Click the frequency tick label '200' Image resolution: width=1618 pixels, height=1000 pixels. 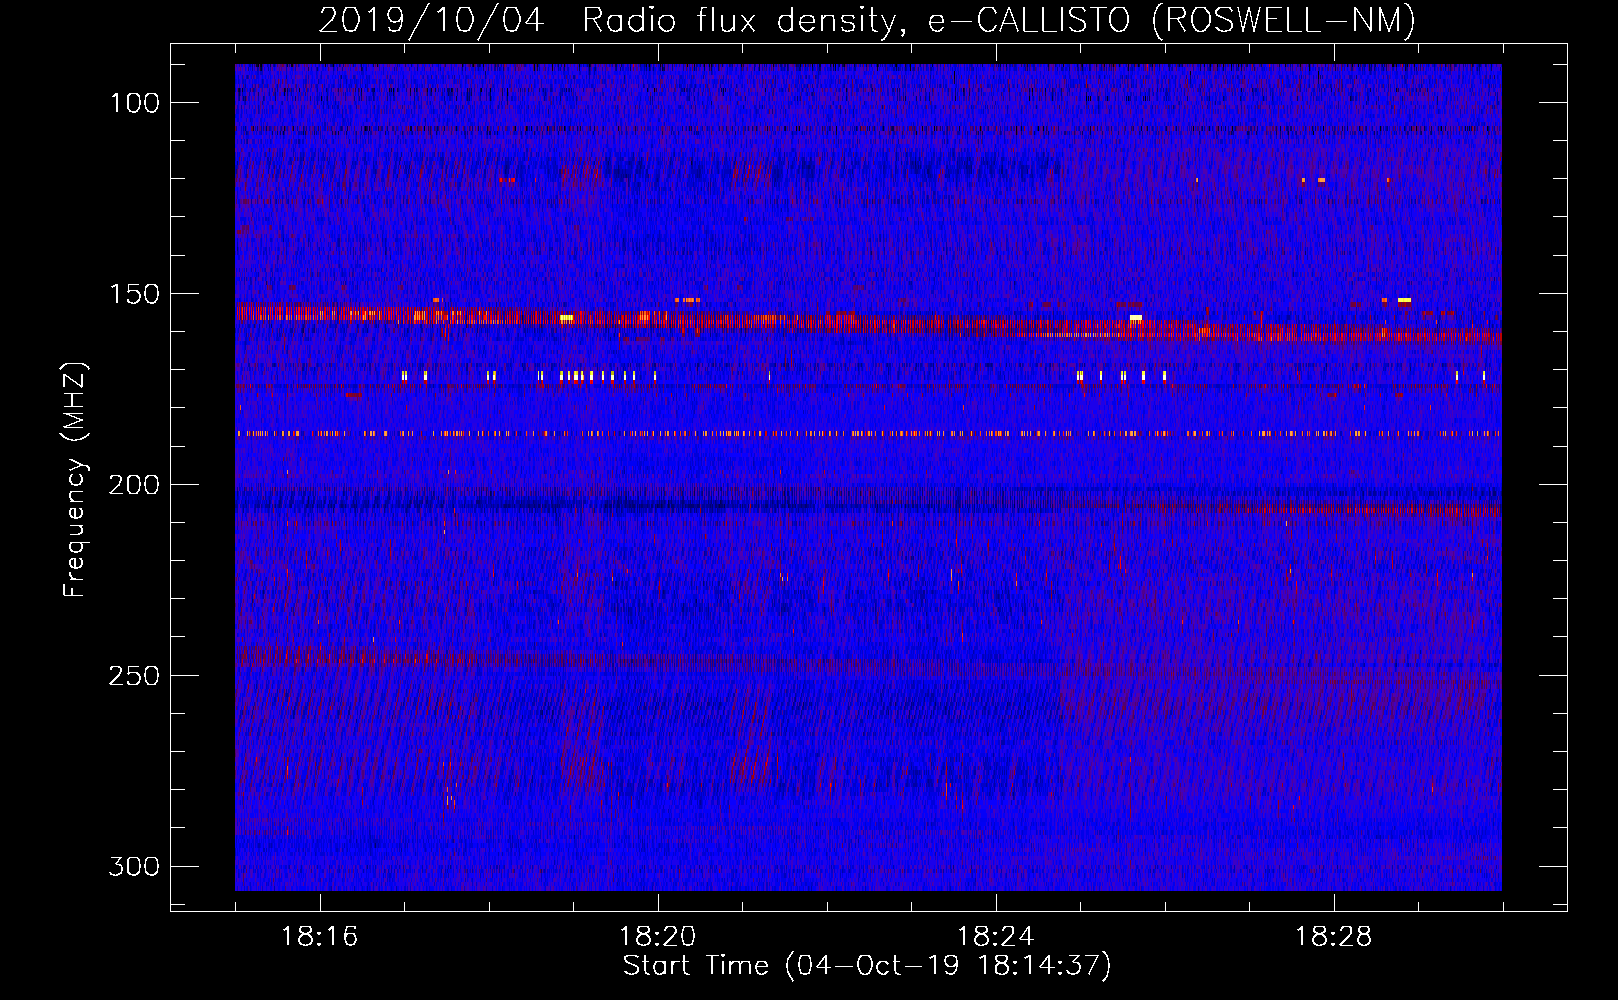point(134,485)
